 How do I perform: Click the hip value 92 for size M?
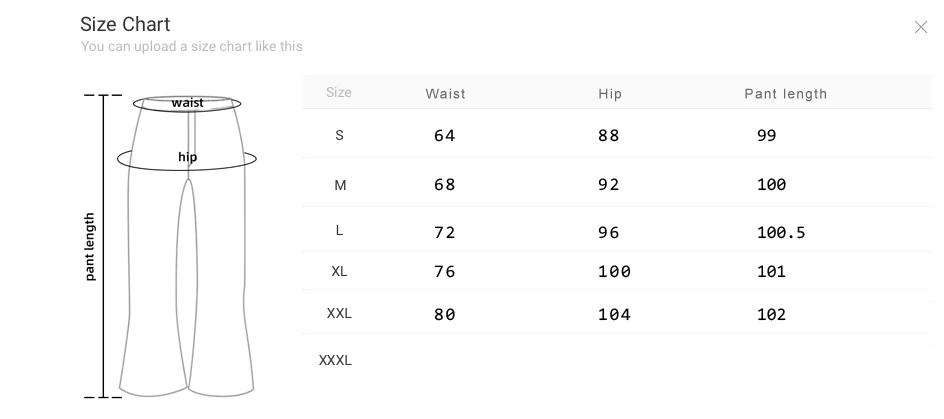pyautogui.click(x=609, y=185)
